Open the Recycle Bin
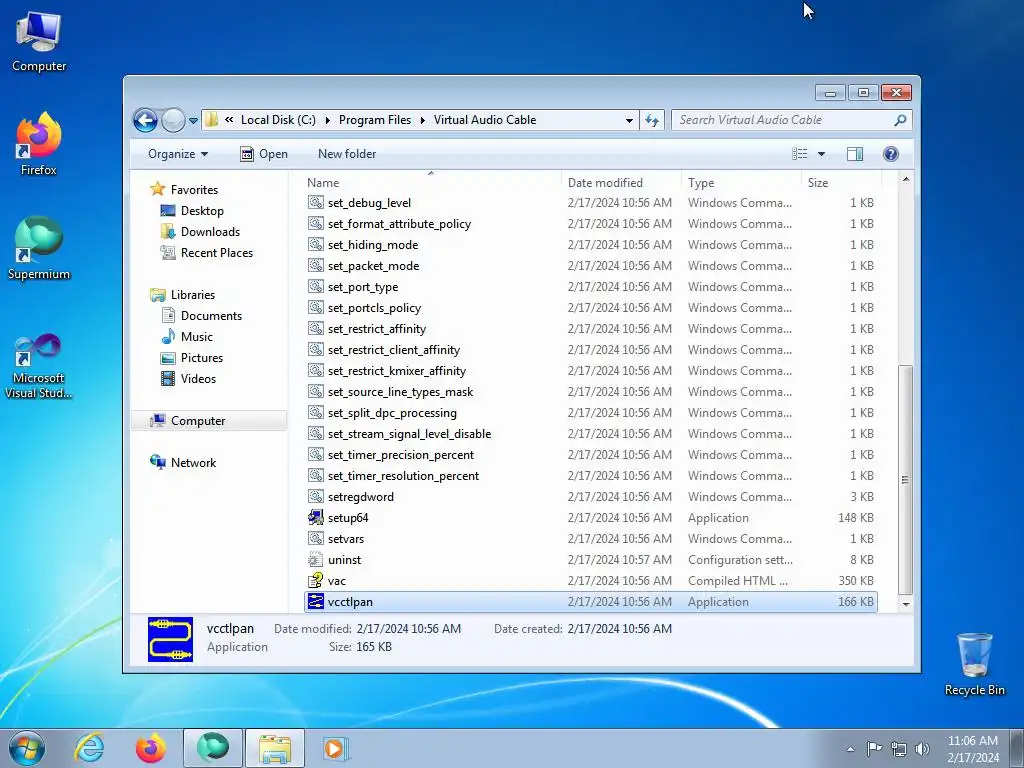 click(974, 664)
